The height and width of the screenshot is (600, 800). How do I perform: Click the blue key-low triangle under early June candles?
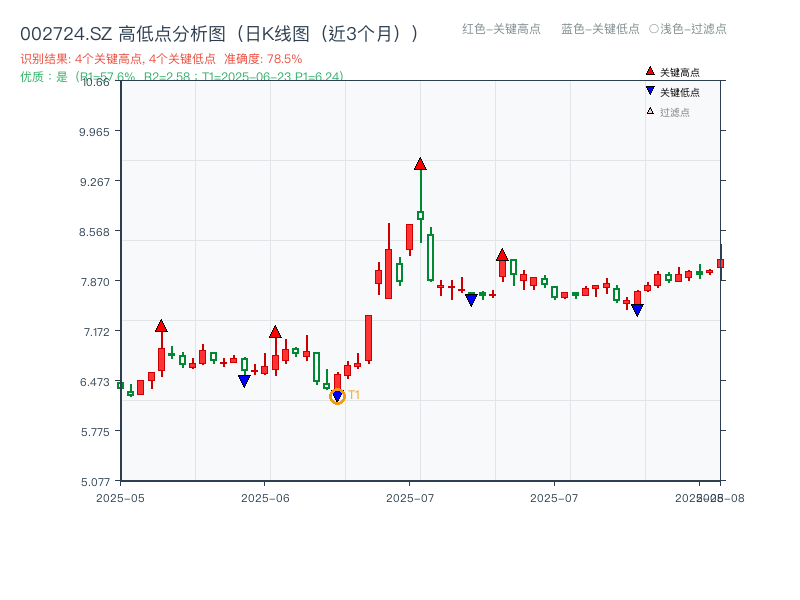pyautogui.click(x=245, y=381)
